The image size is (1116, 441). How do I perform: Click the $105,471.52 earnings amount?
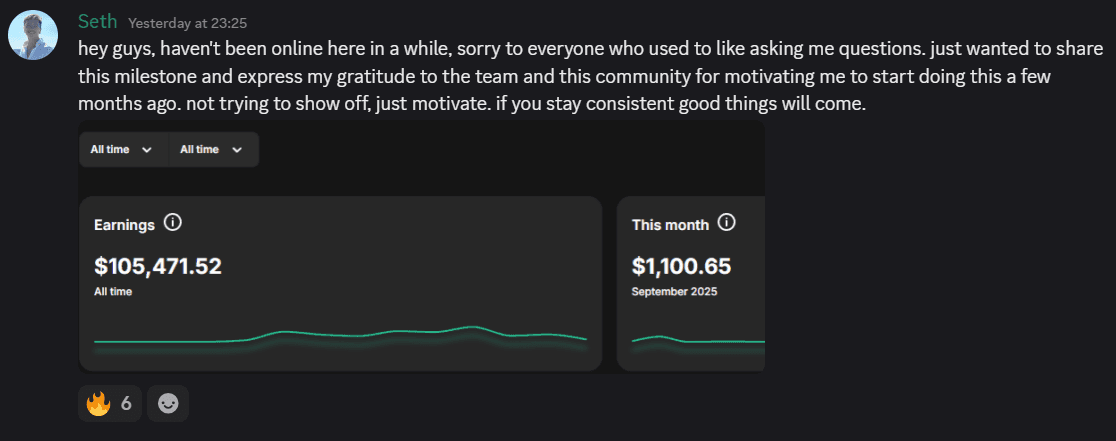tap(157, 266)
